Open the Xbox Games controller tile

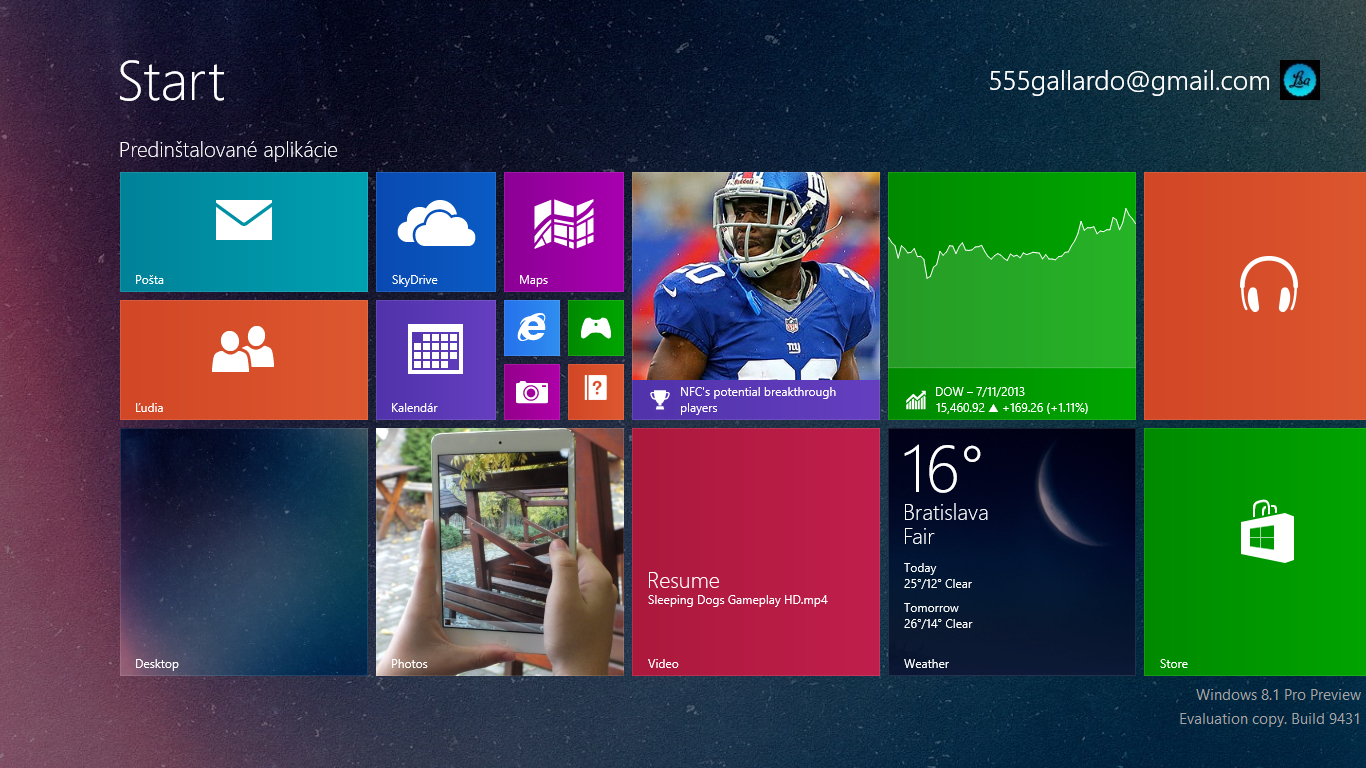[x=596, y=328]
